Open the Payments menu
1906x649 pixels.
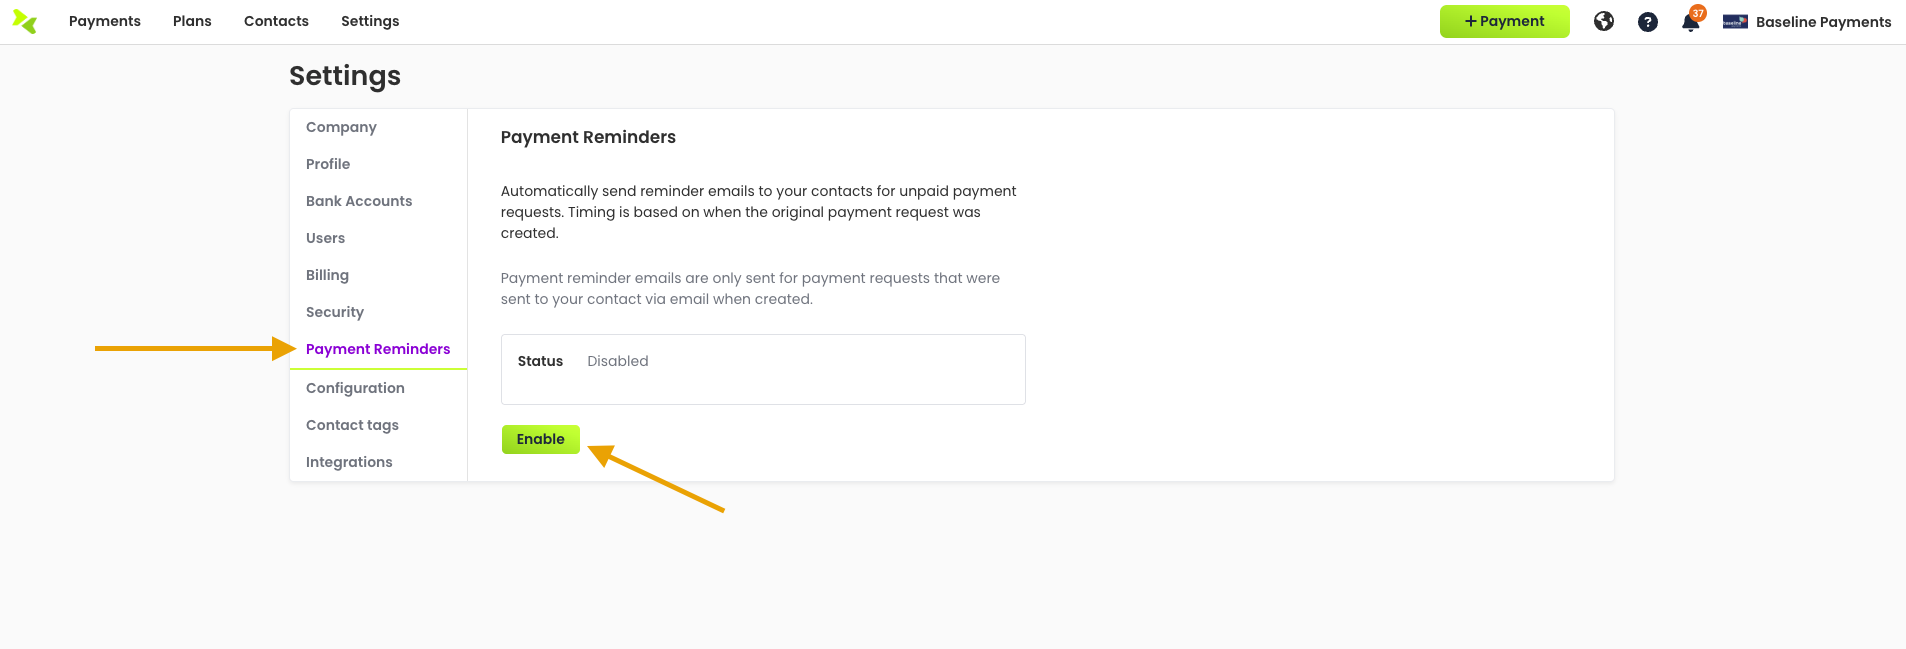pyautogui.click(x=105, y=21)
